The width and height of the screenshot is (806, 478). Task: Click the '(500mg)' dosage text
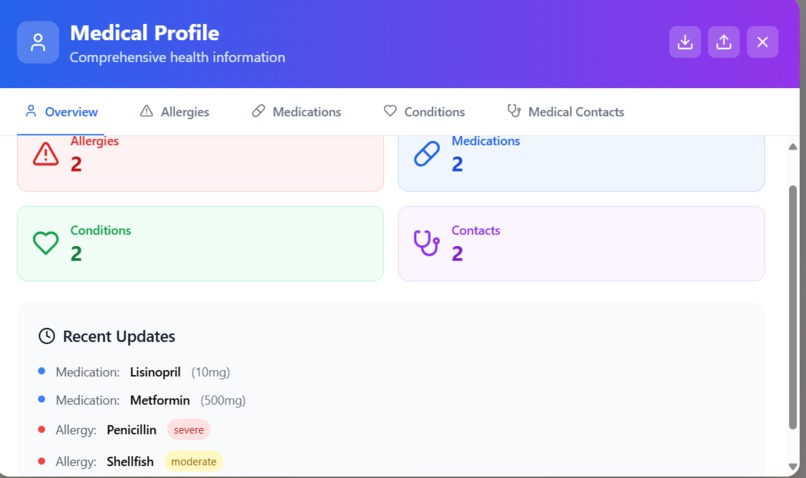click(x=223, y=400)
